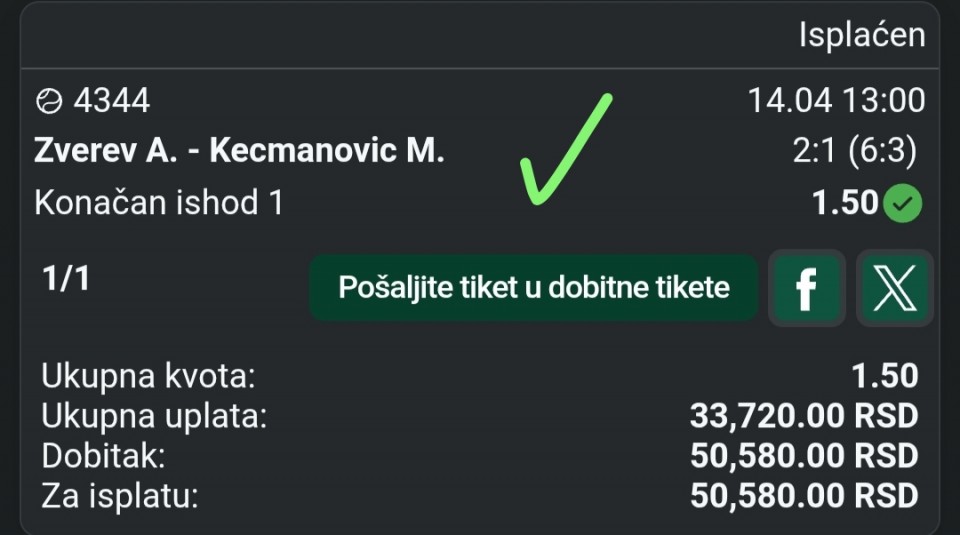Share ticket on X
960x535 pixels.
point(895,288)
